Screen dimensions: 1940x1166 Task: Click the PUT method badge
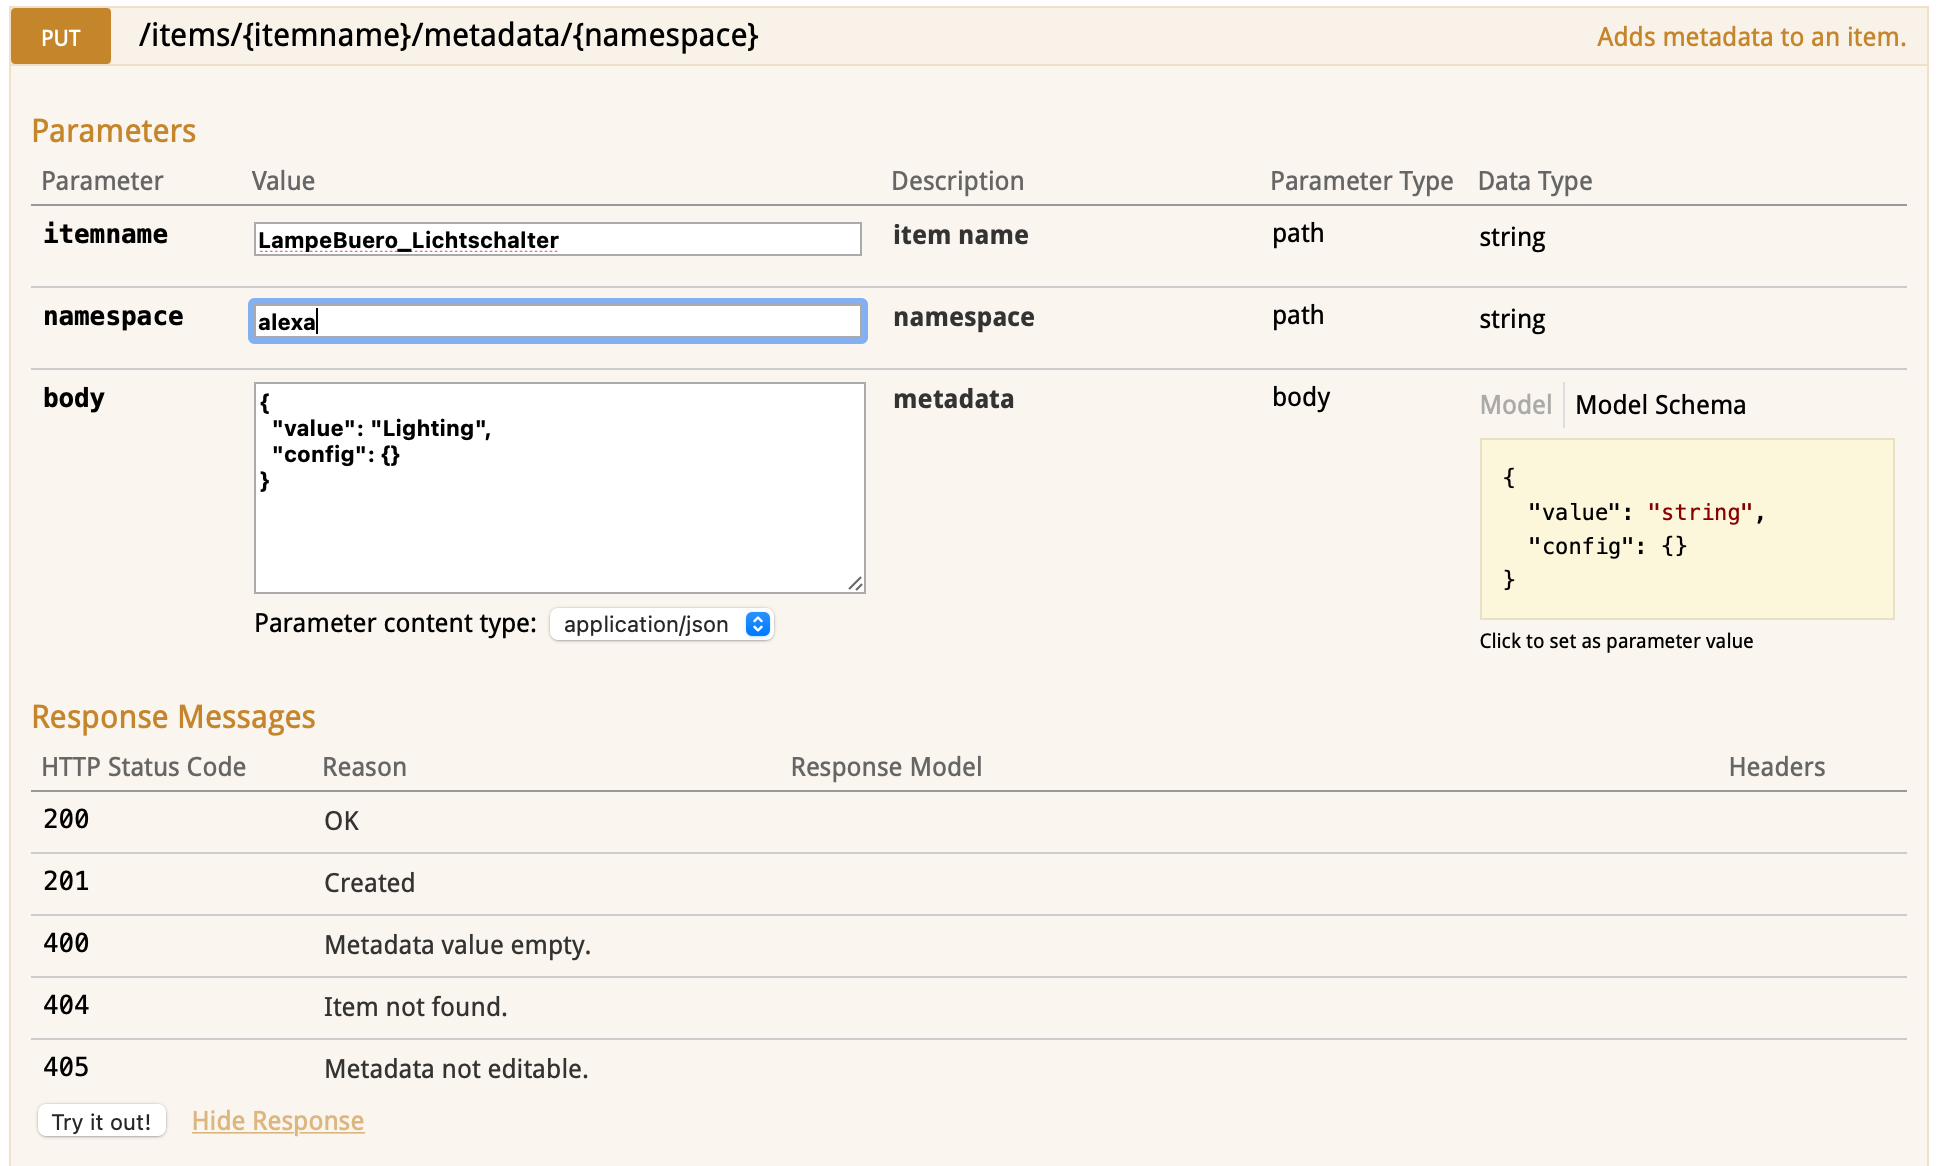(60, 37)
